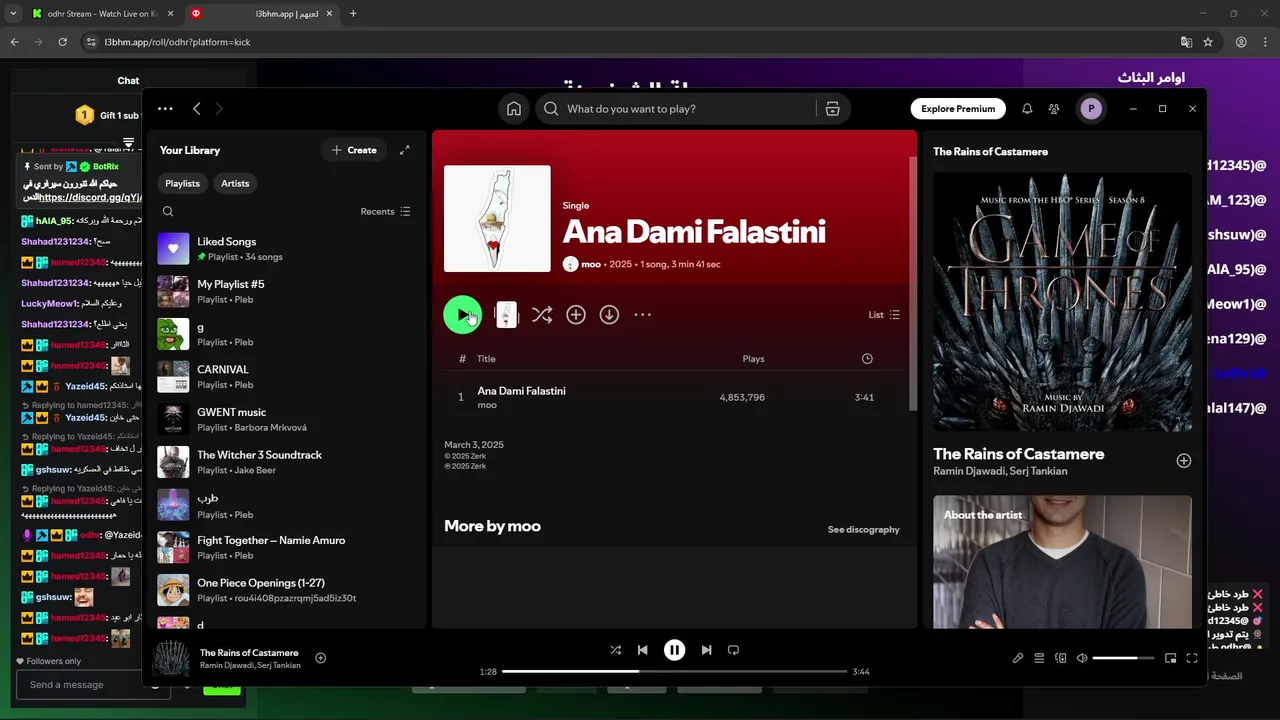Adjust the volume slider

(1123, 658)
